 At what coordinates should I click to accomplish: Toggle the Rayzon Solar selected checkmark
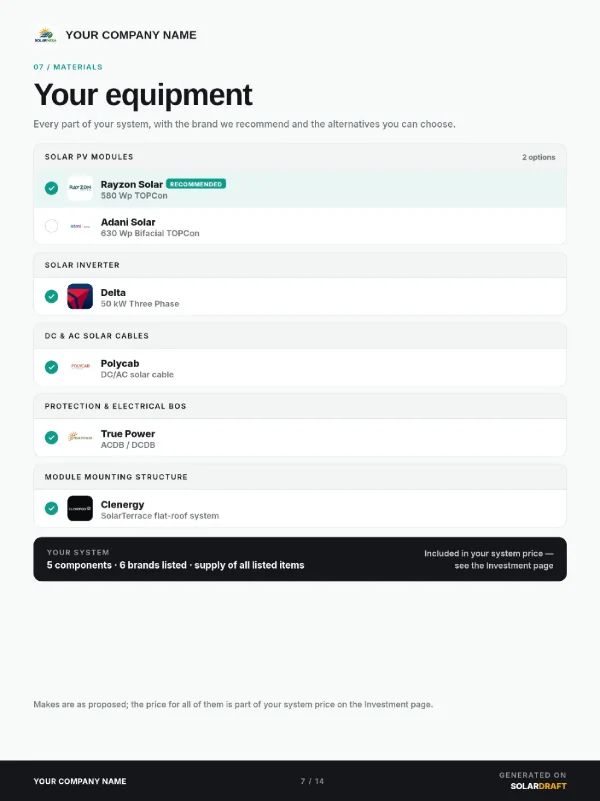52,188
